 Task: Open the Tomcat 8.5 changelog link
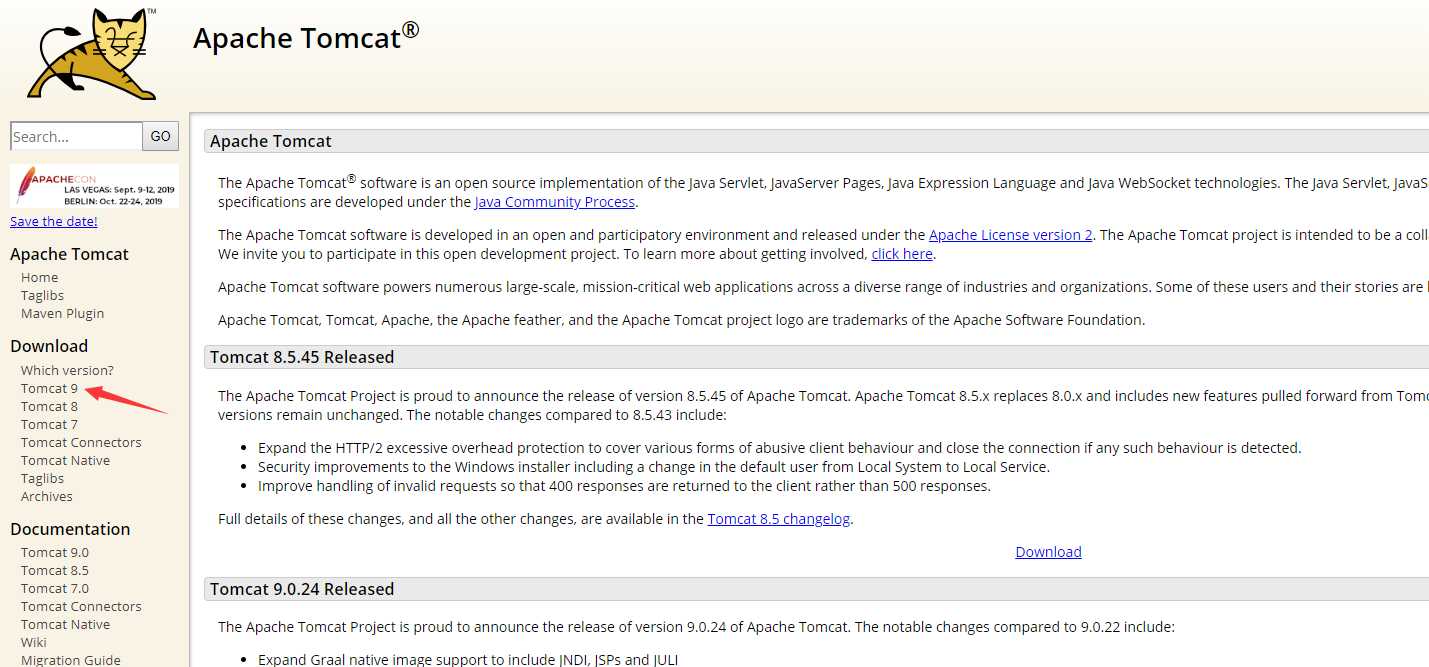tap(779, 519)
